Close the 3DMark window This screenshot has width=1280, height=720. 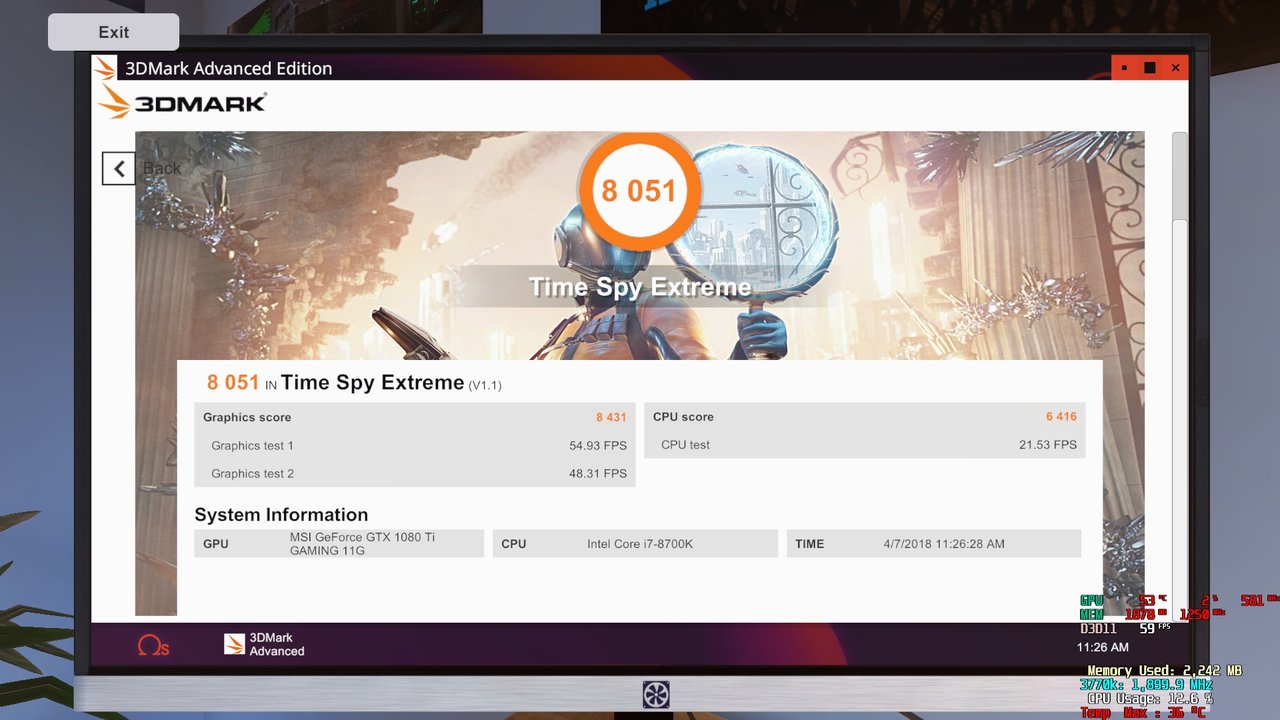coord(1175,68)
